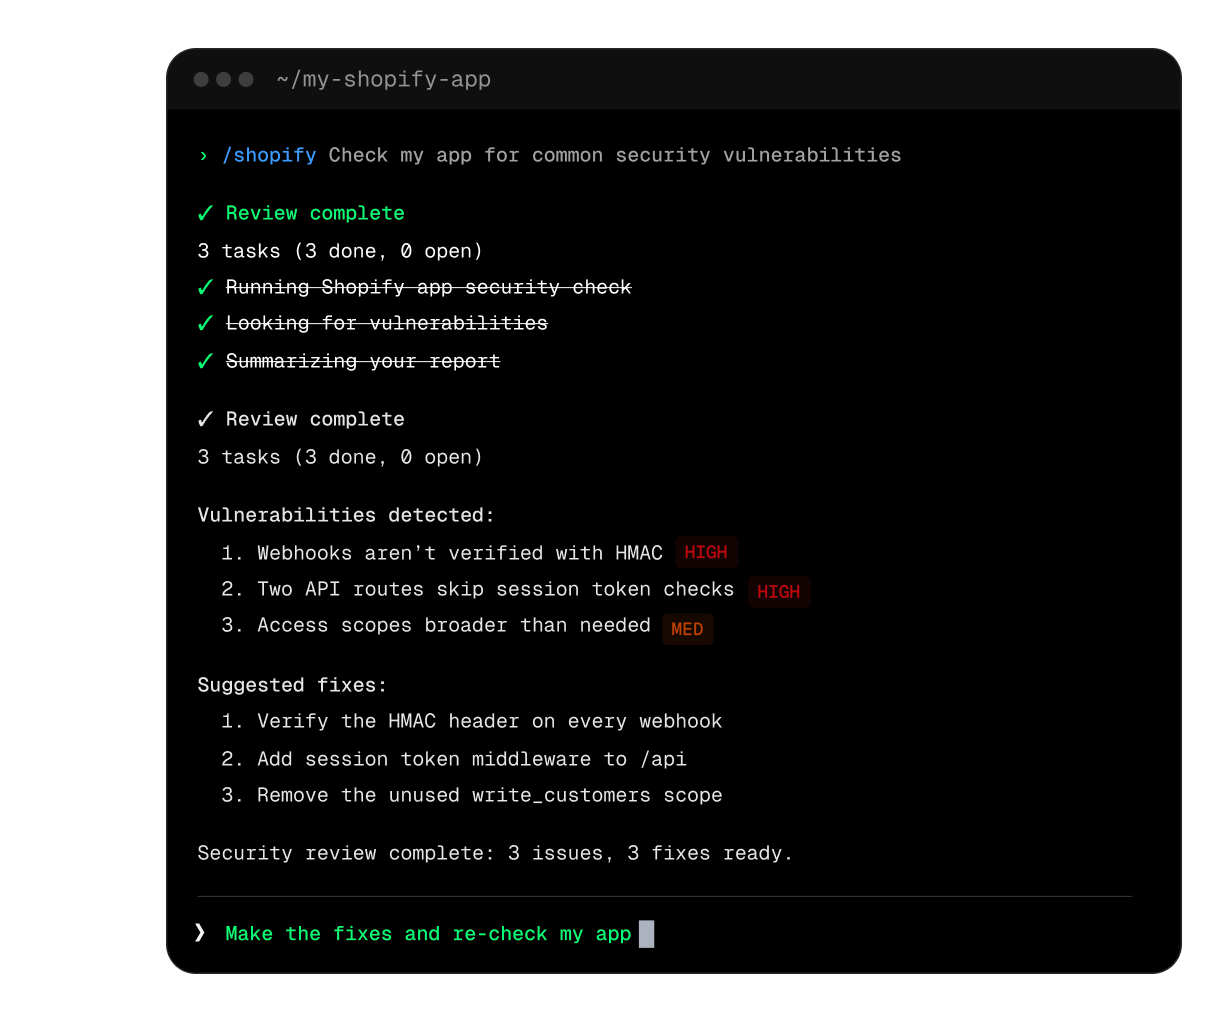Click 'Check my app for common security vulnerabilities'
1230x1022 pixels.
(615, 155)
